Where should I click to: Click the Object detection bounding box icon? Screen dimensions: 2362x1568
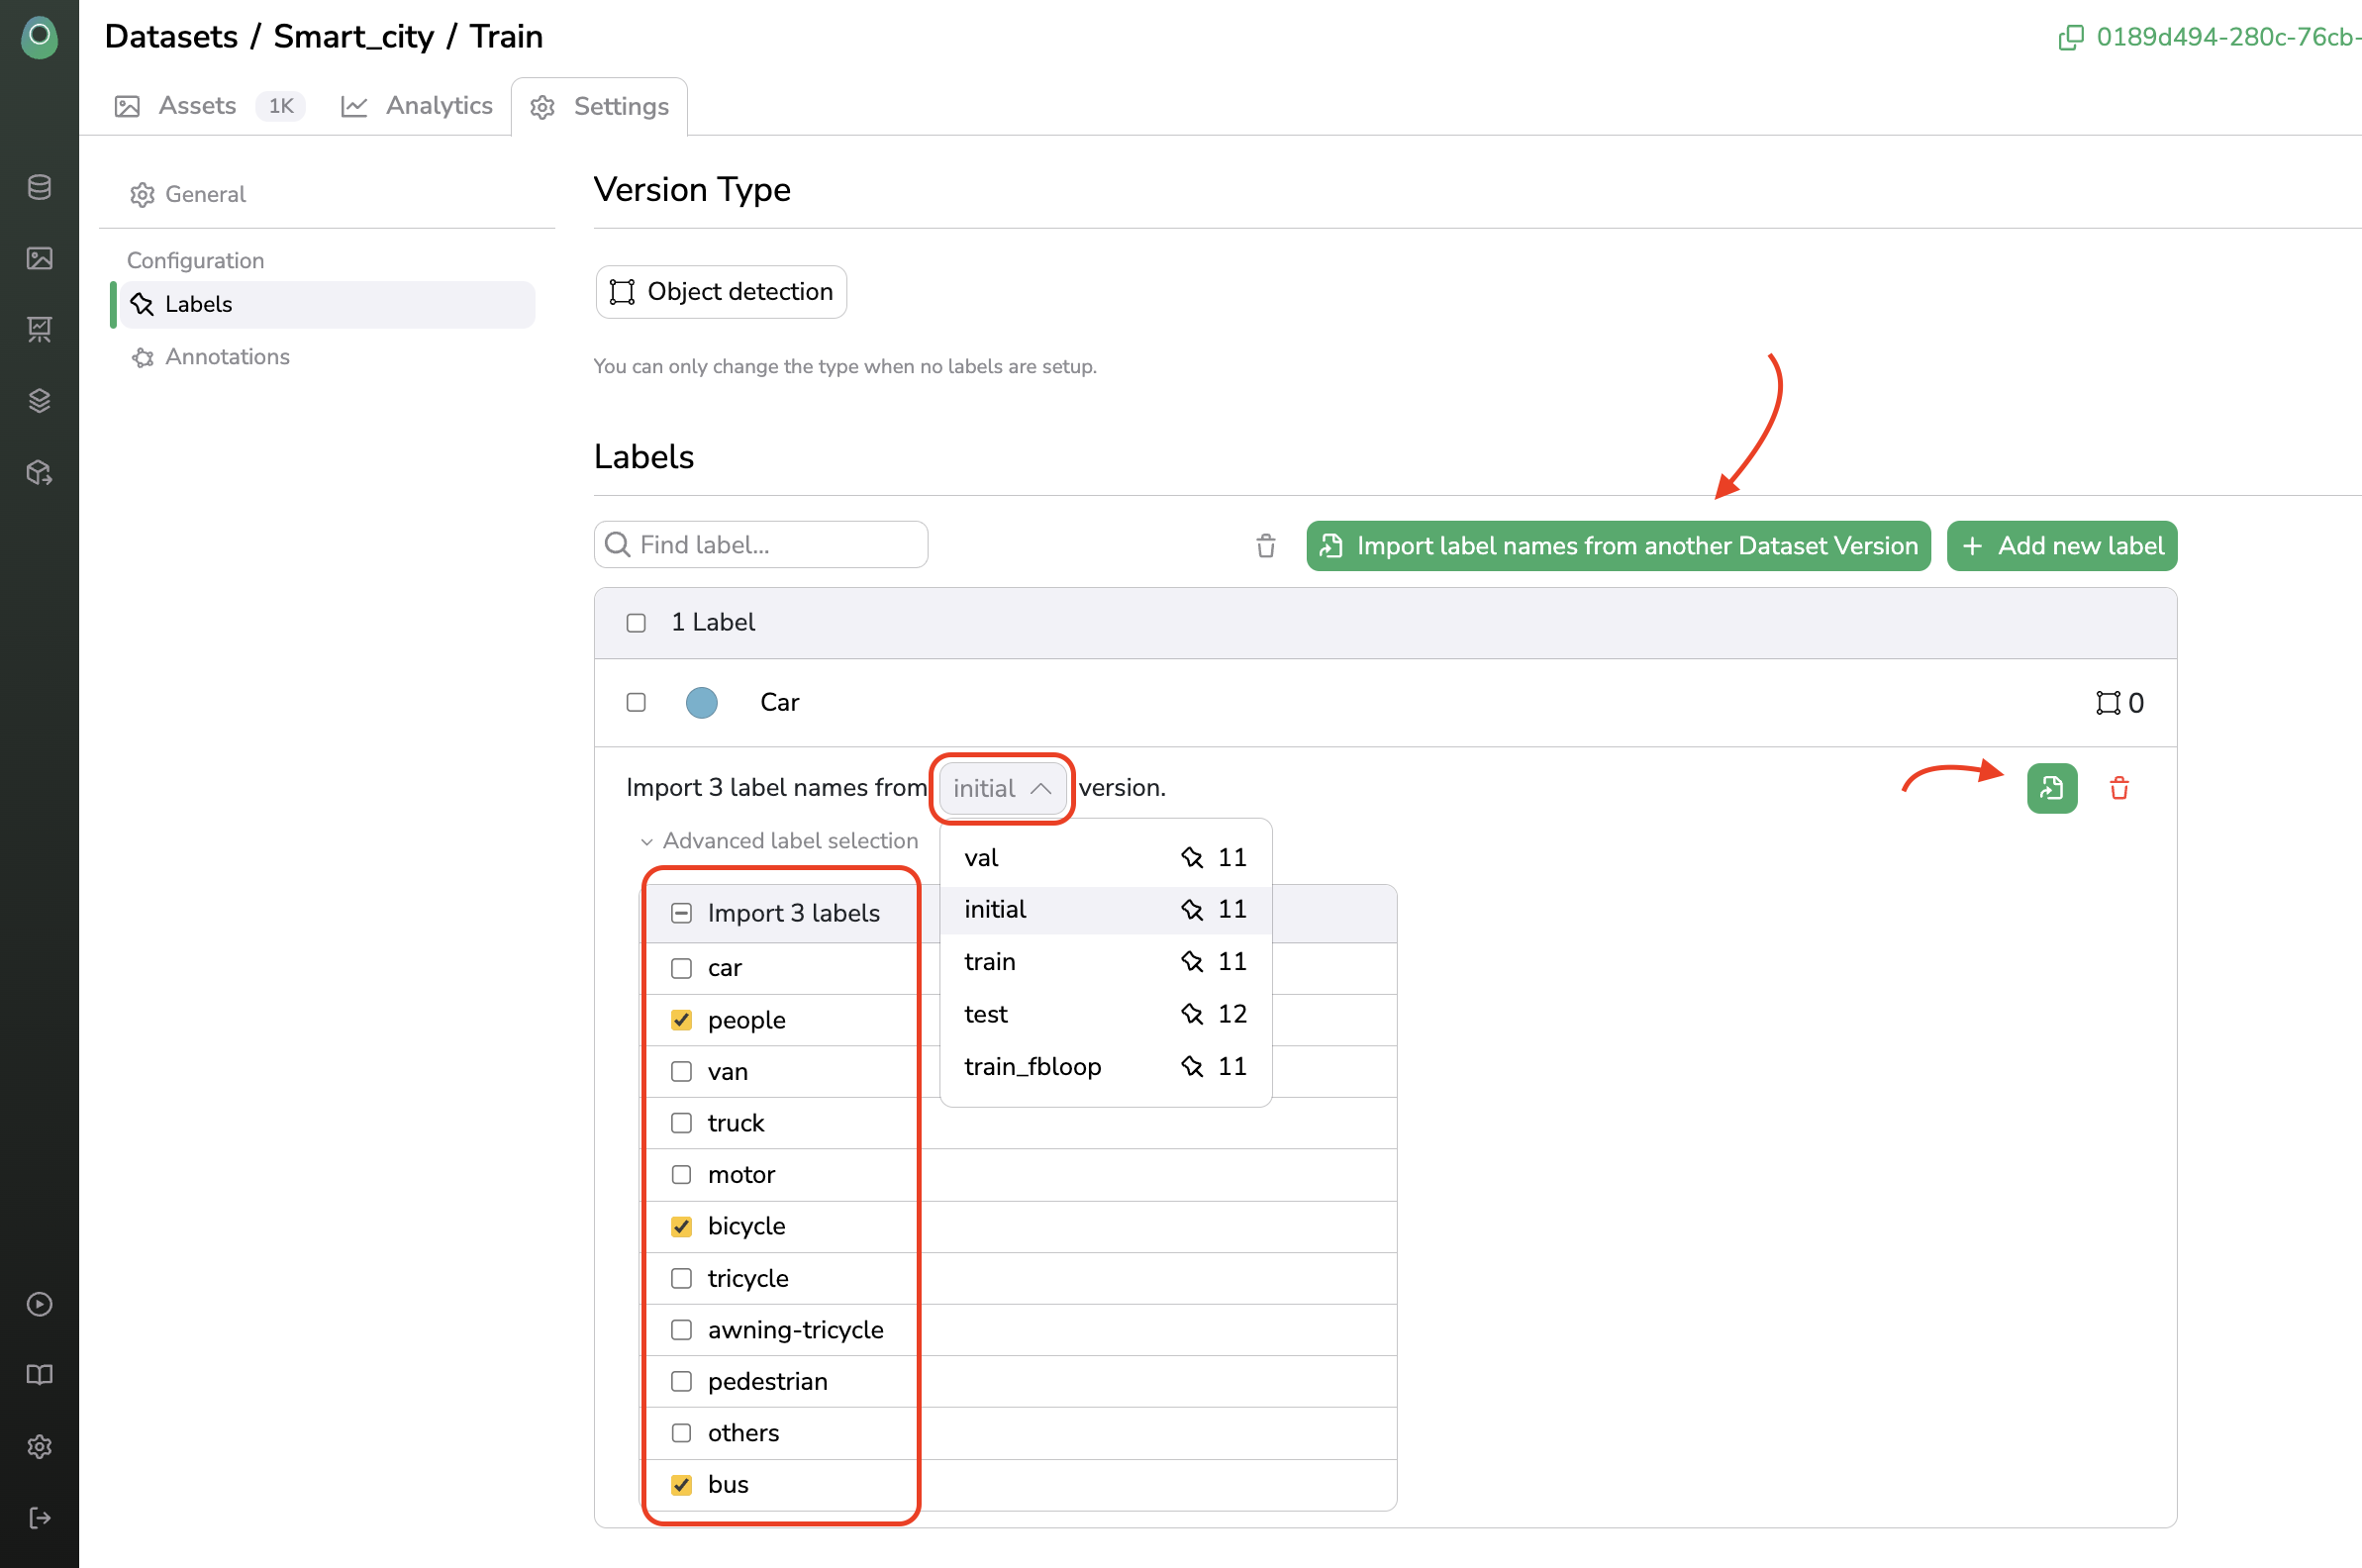[622, 292]
